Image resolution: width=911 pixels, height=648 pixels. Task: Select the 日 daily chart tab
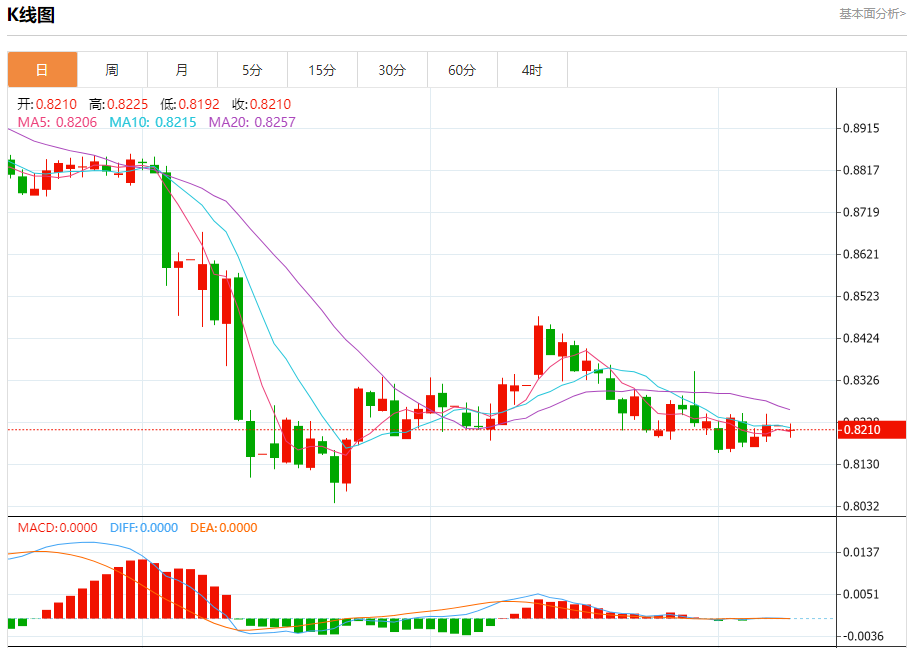(x=42, y=70)
